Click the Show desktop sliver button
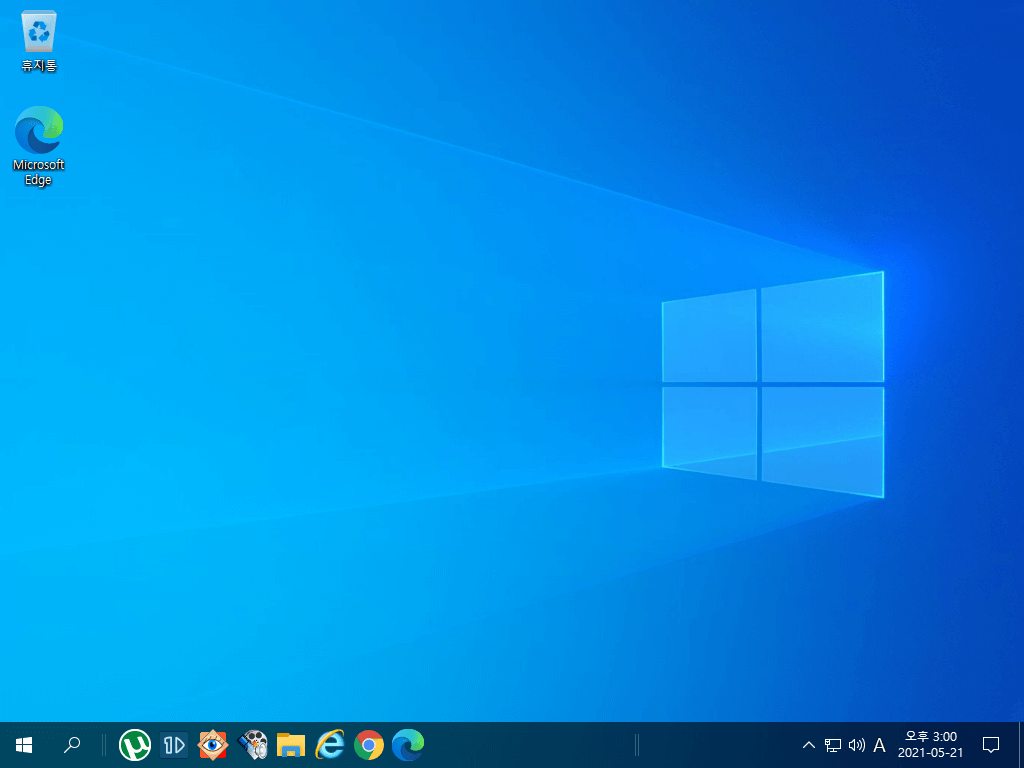 (1021, 744)
